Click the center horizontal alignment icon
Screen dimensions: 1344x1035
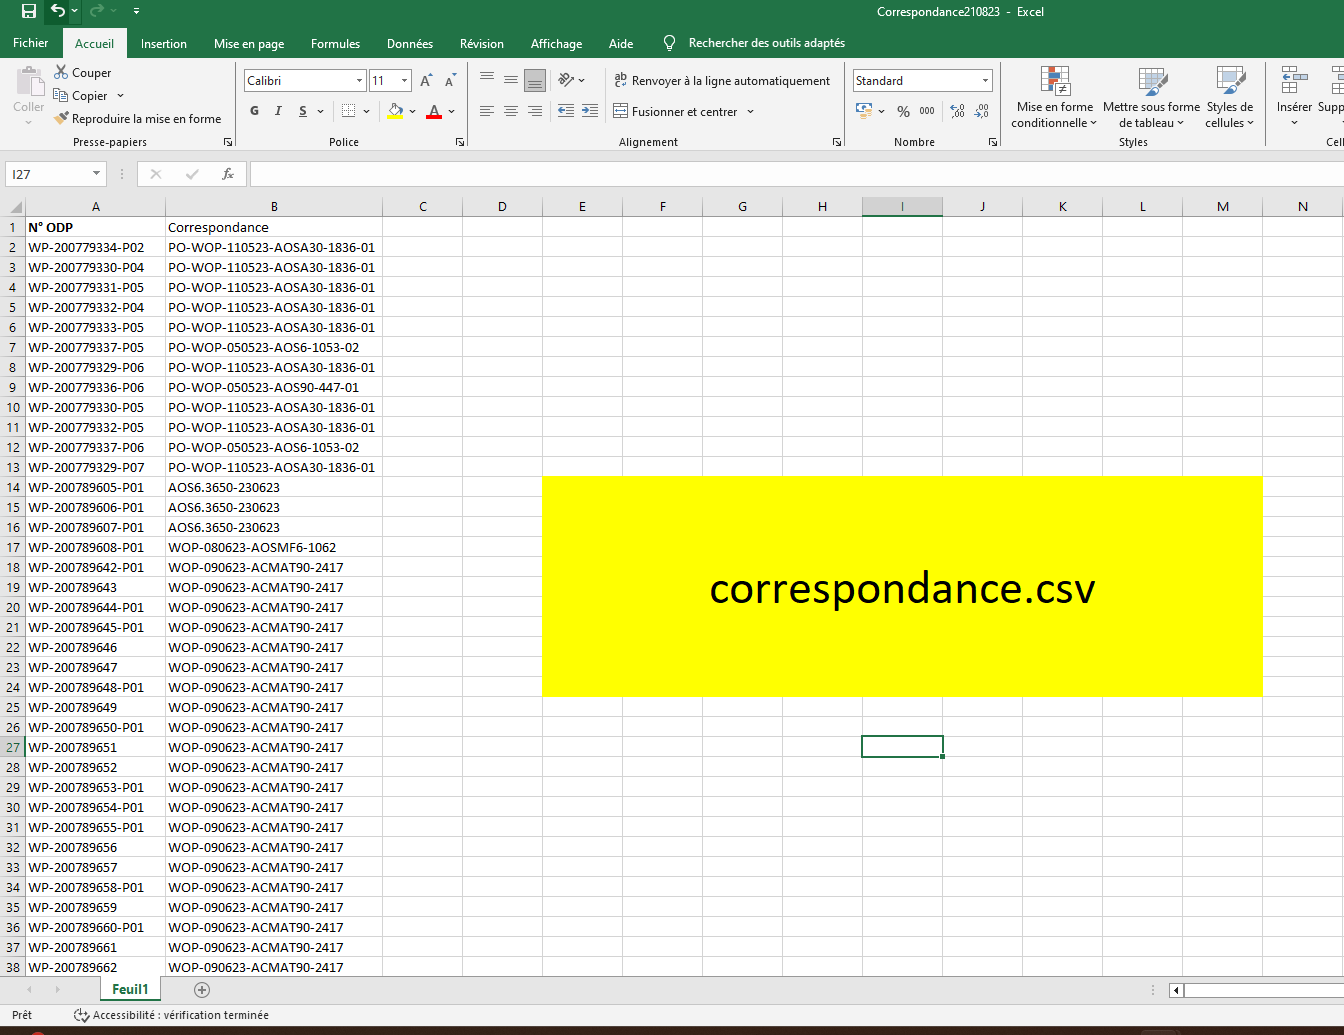coord(511,111)
